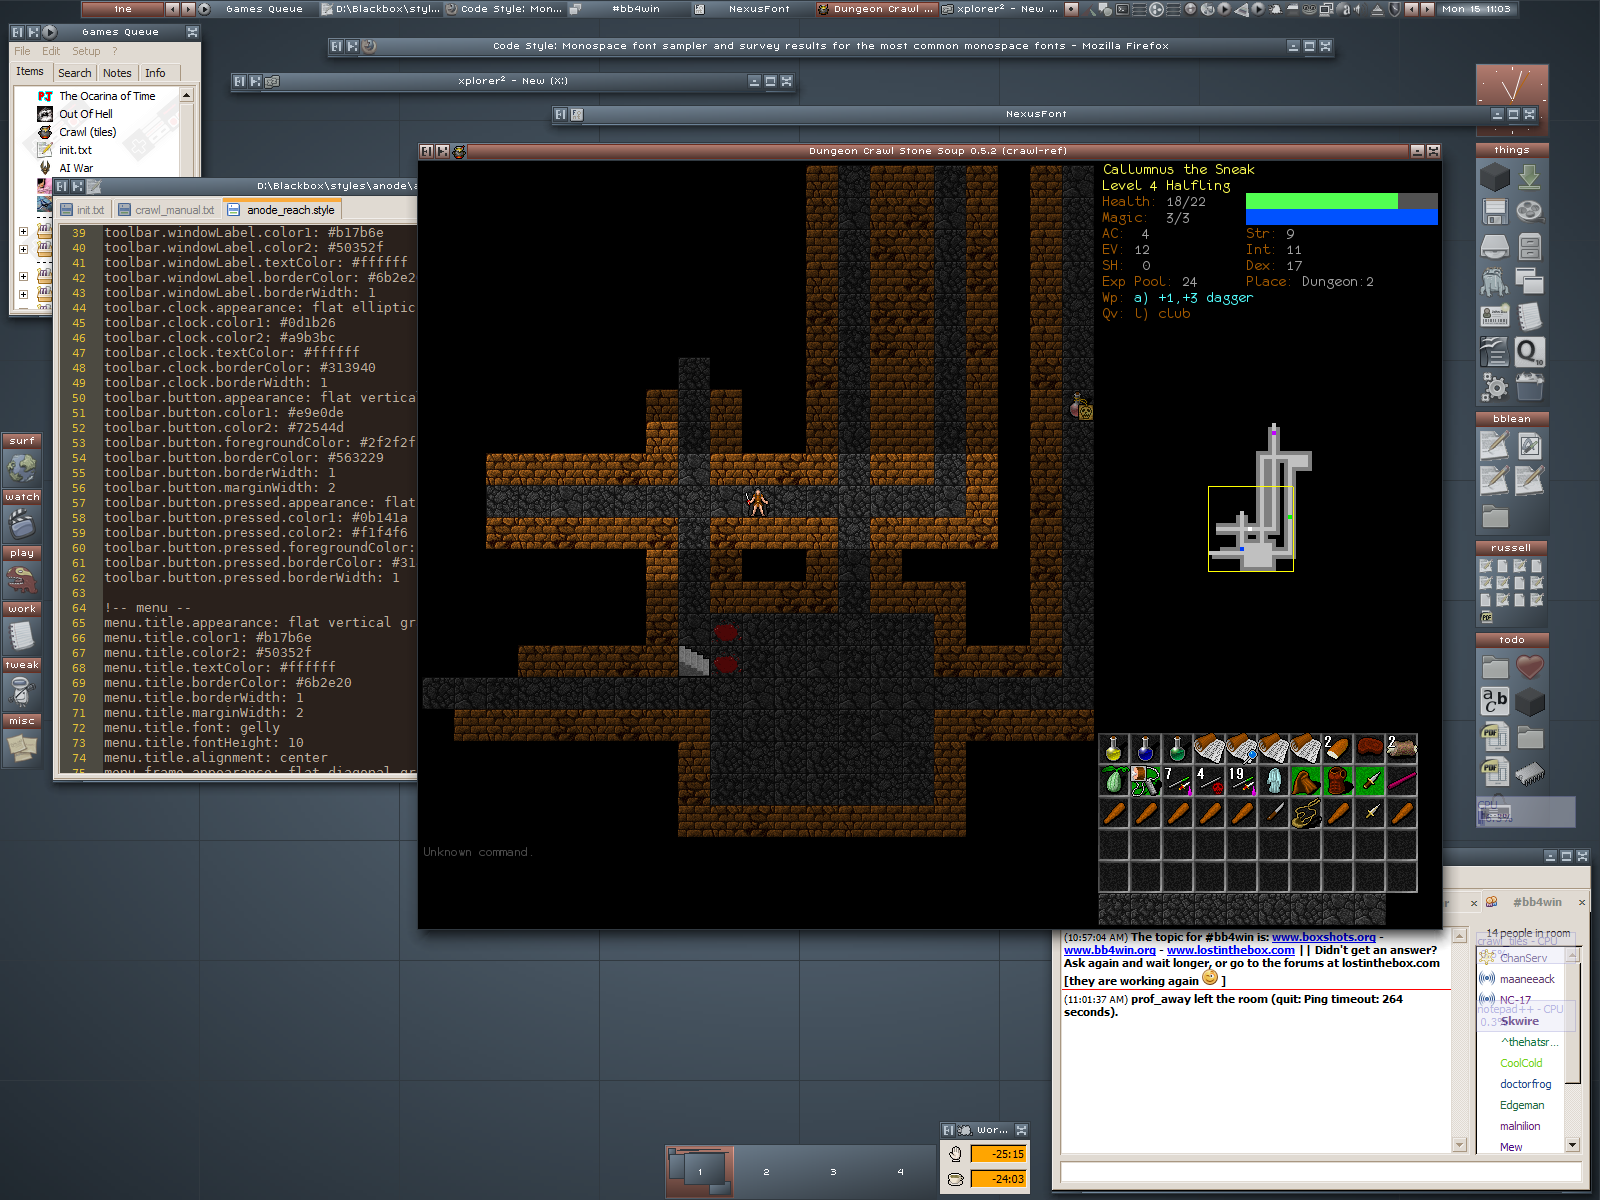The width and height of the screenshot is (1600, 1200).
Task: Open the file cabinet icon in things bar
Action: [1529, 246]
